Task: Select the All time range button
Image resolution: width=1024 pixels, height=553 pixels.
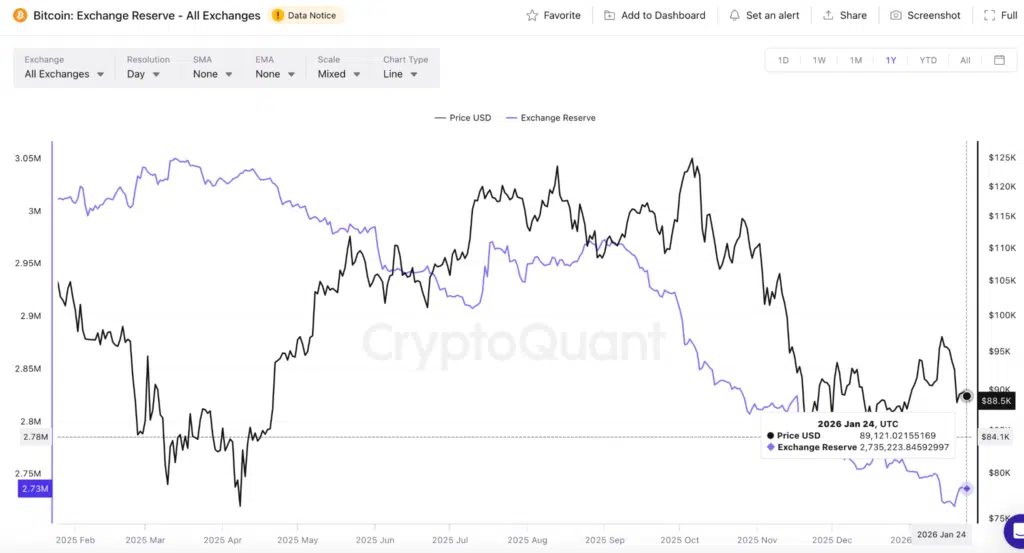Action: [965, 60]
